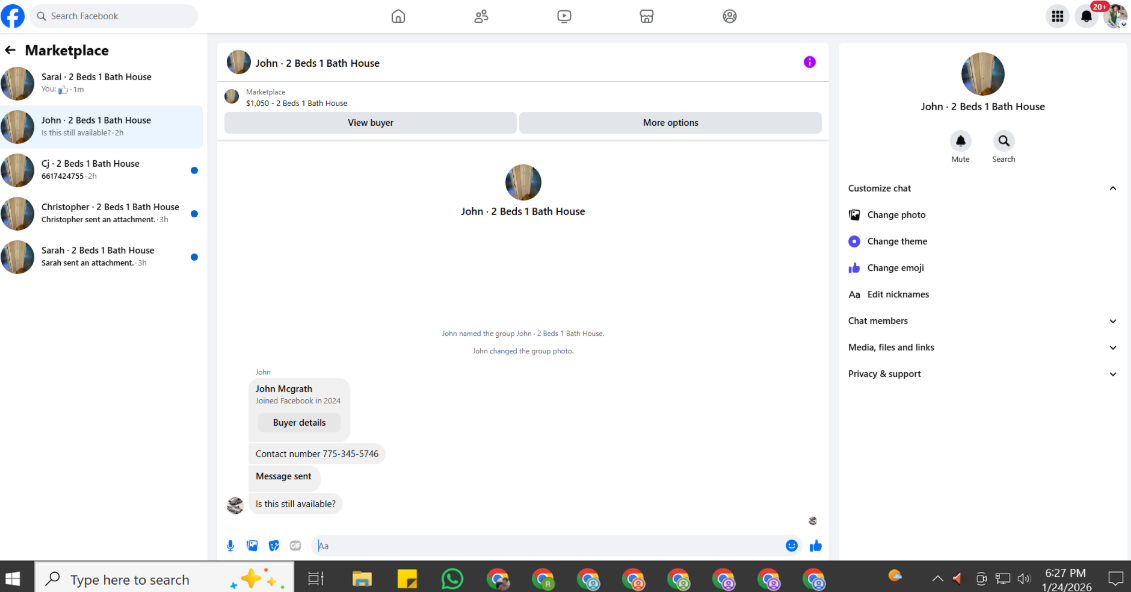Search in conversation via magnifier icon

point(1003,141)
